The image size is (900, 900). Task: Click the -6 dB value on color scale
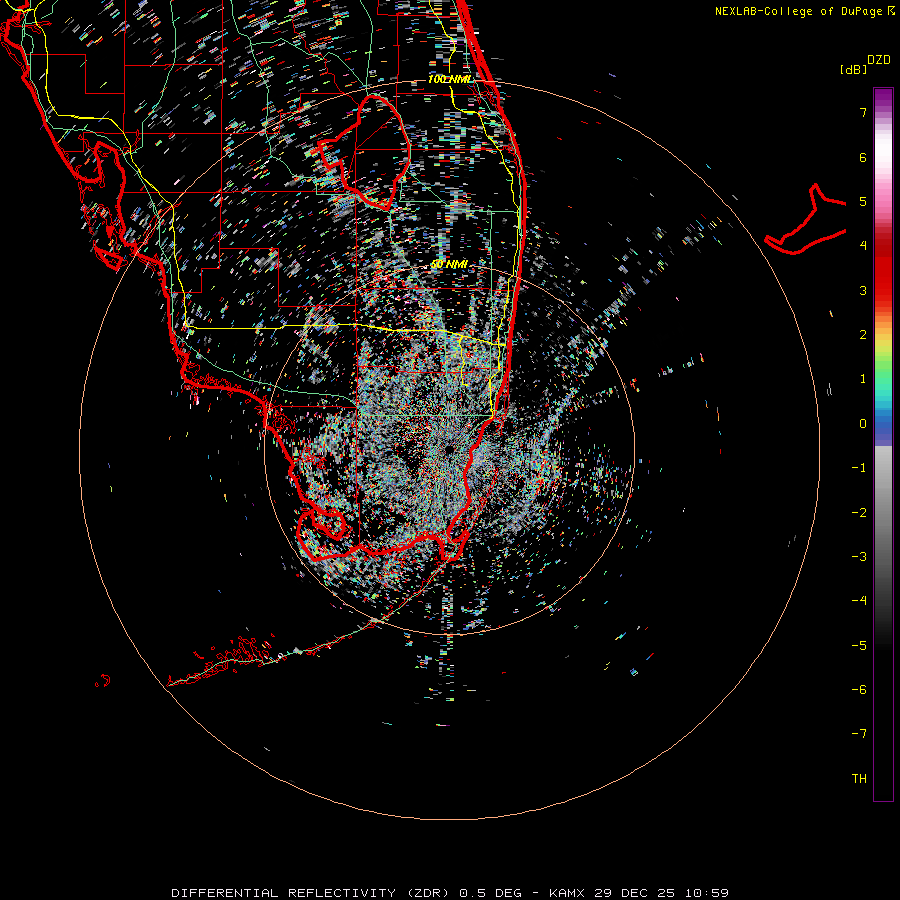859,689
